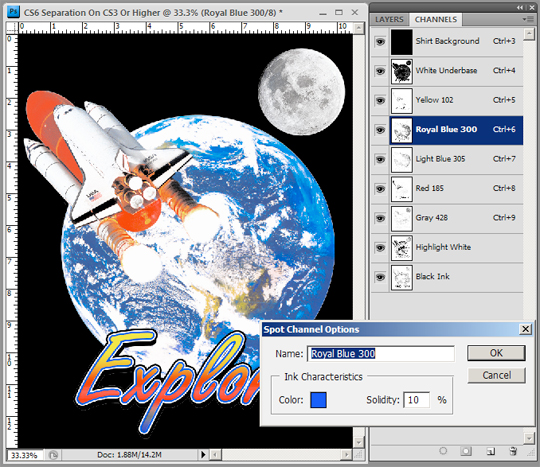540x467 pixels.
Task: Select the Shirt Background channel thumbnail
Action: (x=402, y=42)
